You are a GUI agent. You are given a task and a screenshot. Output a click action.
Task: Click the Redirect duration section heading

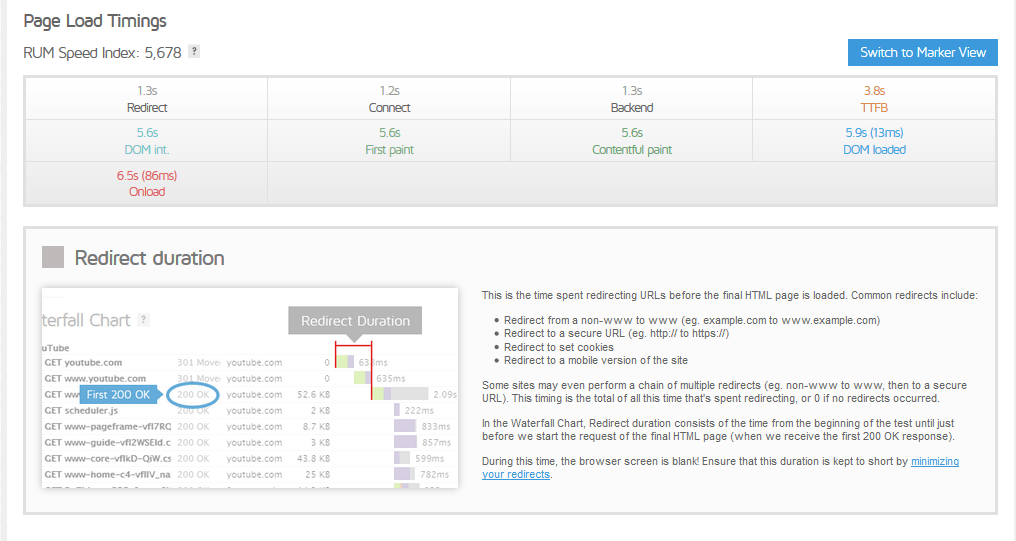[x=149, y=258]
